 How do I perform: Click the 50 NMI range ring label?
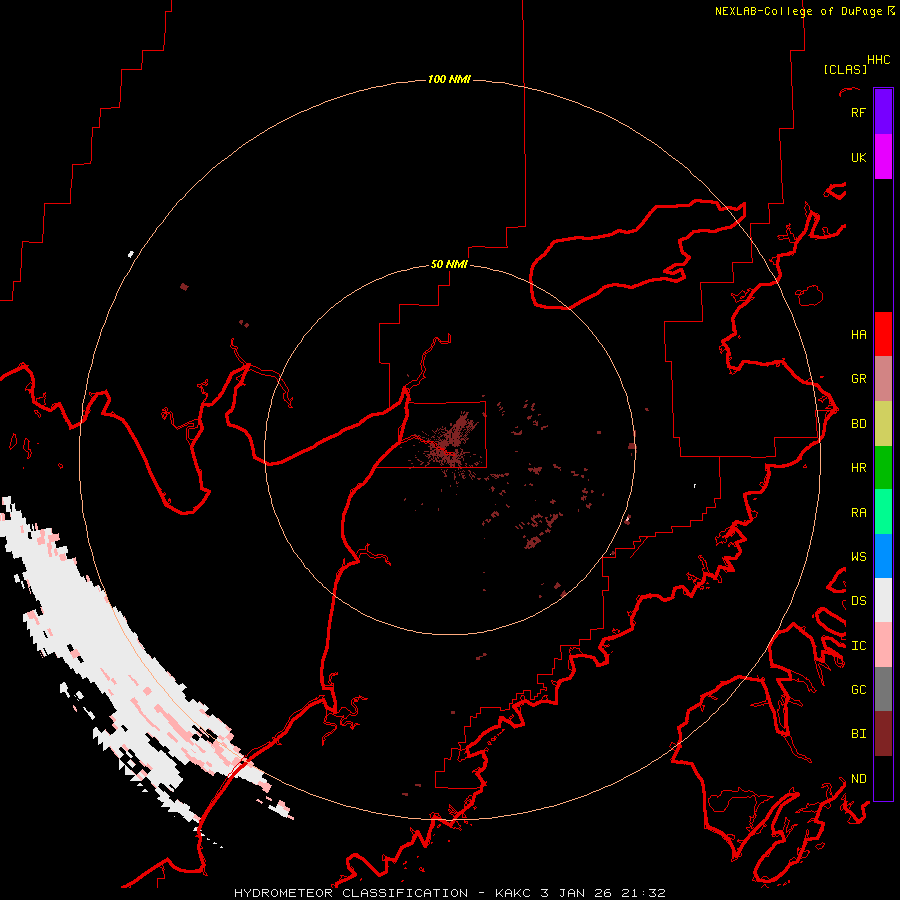point(449,265)
